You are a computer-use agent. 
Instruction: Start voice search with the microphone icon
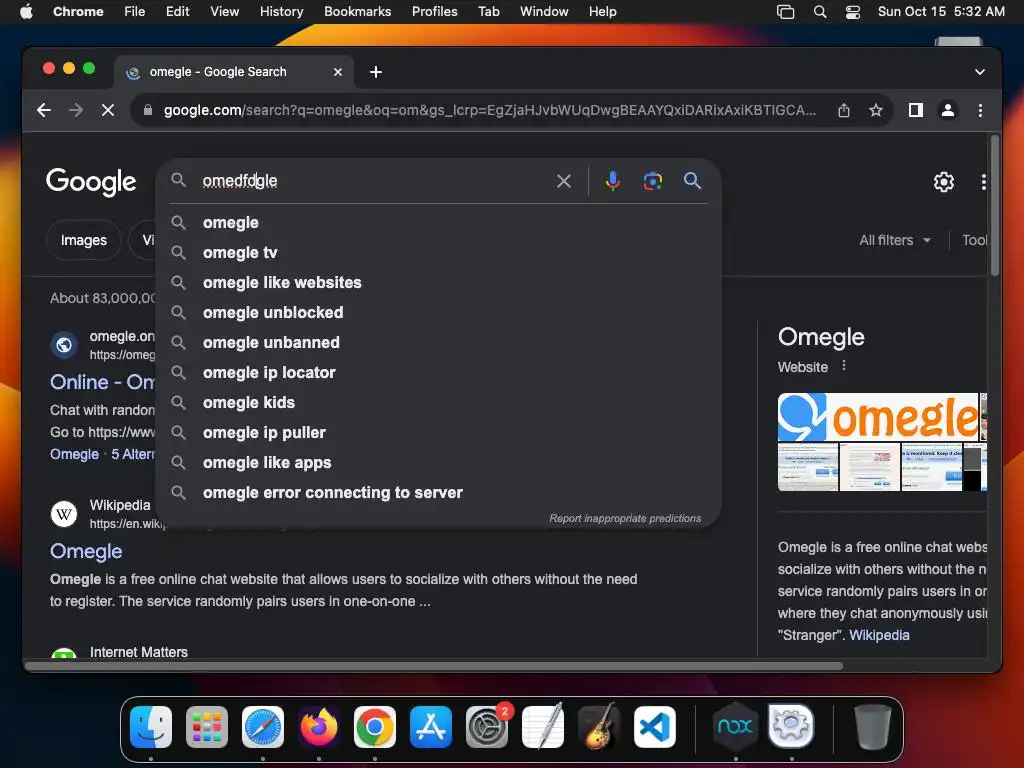[x=613, y=181]
